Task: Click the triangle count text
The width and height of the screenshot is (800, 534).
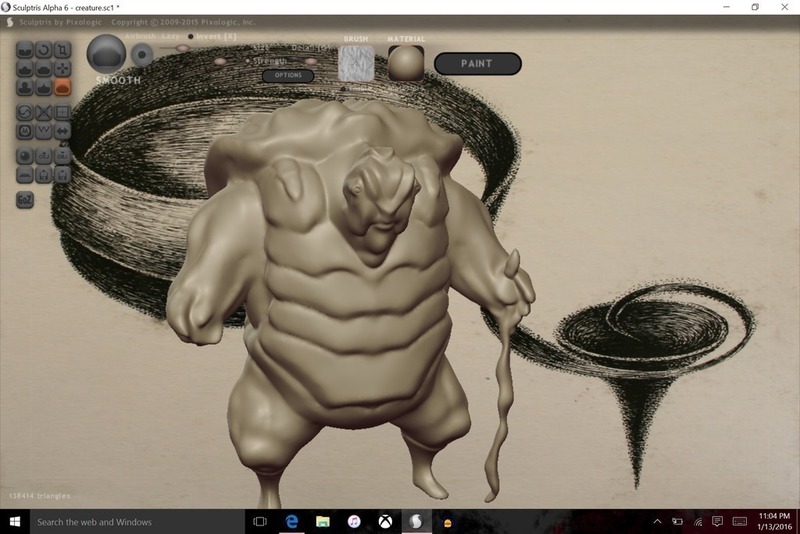Action: [39, 496]
